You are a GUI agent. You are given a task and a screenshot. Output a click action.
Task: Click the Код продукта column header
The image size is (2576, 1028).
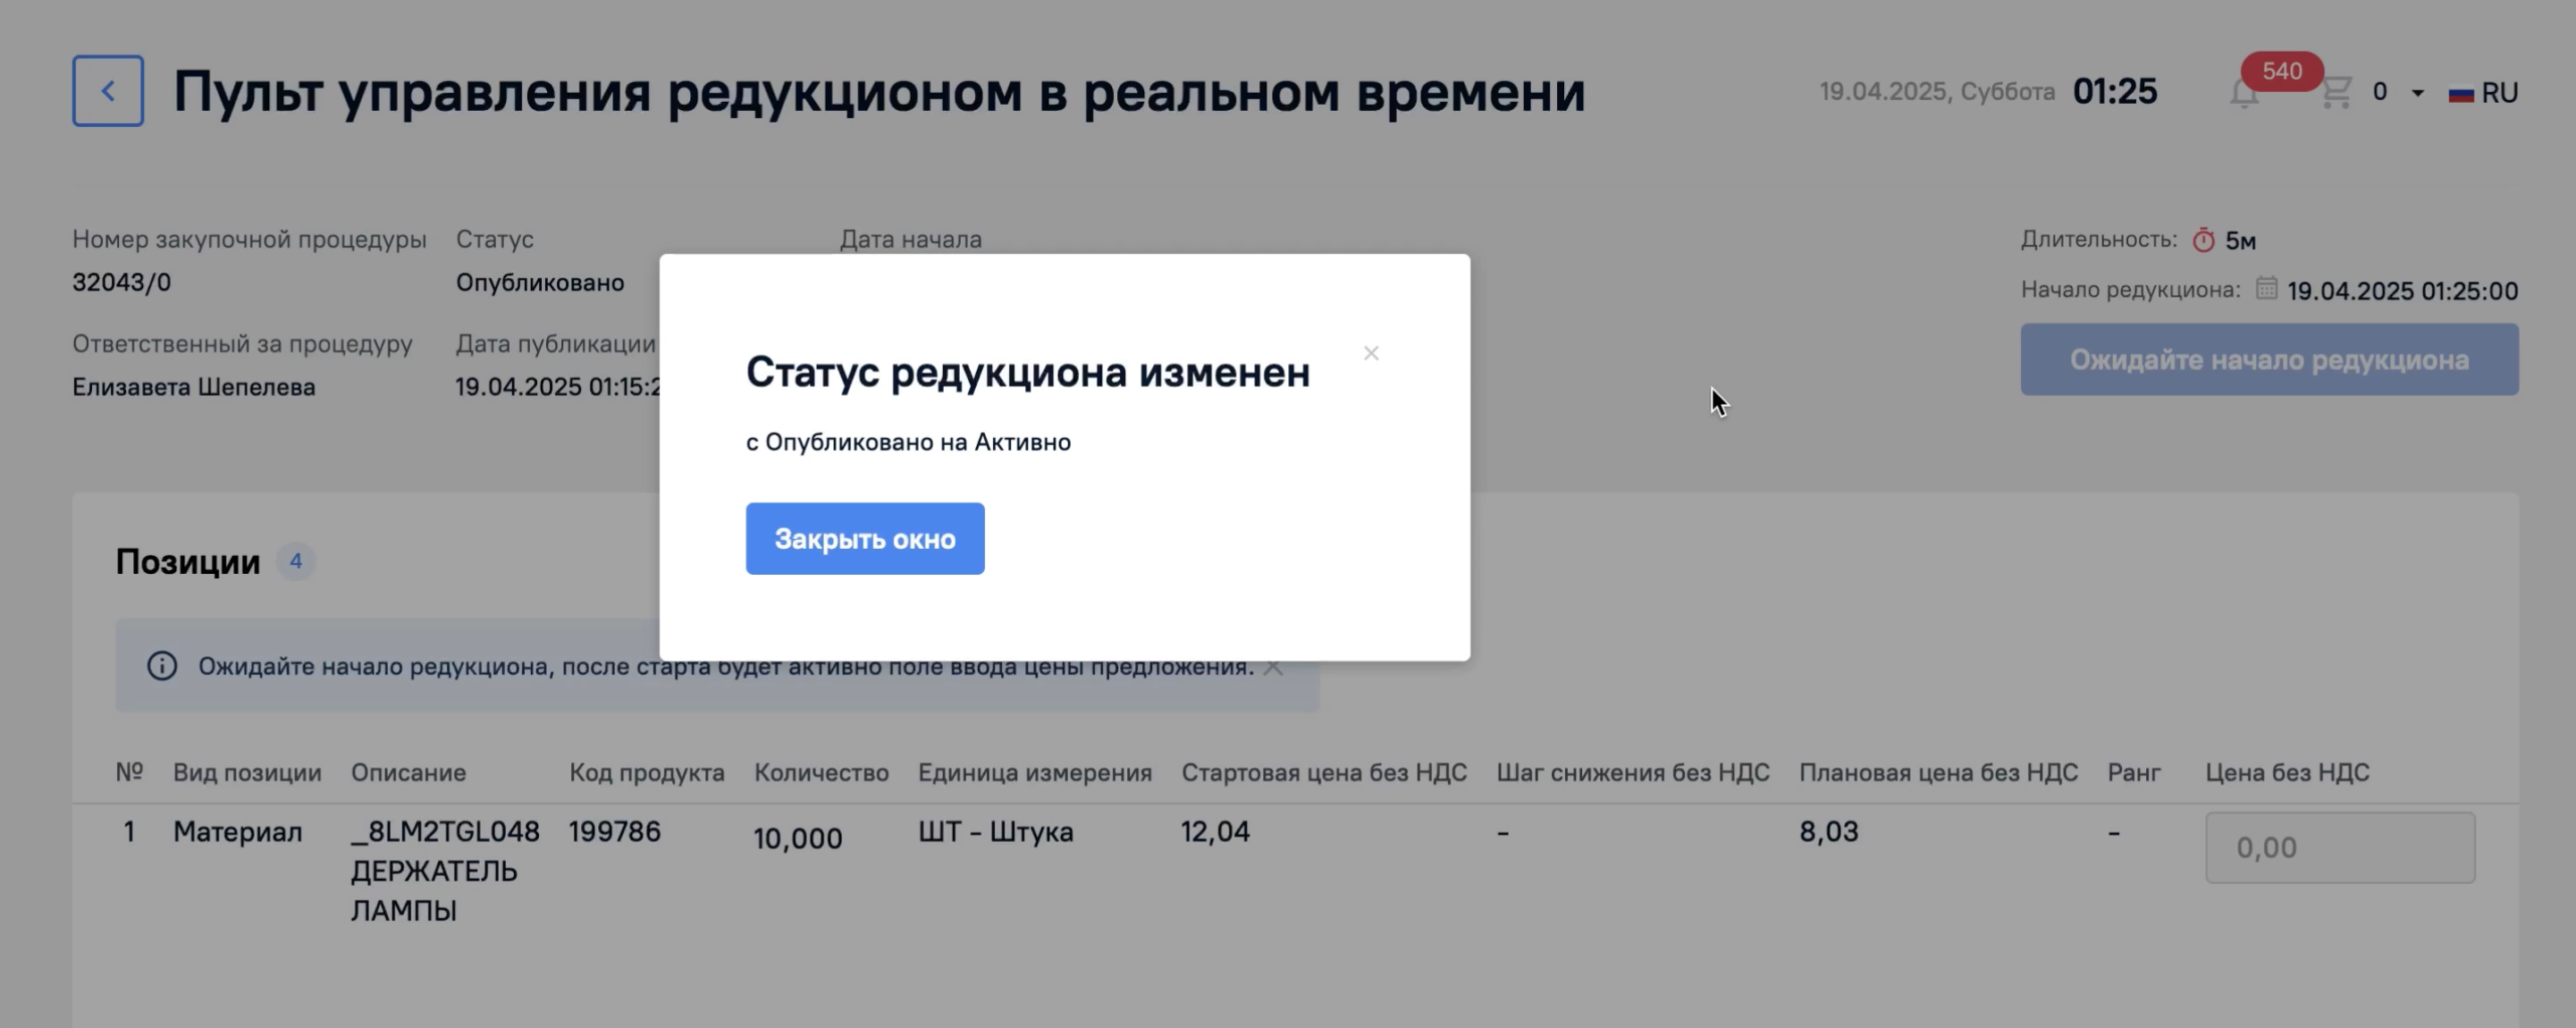point(647,773)
